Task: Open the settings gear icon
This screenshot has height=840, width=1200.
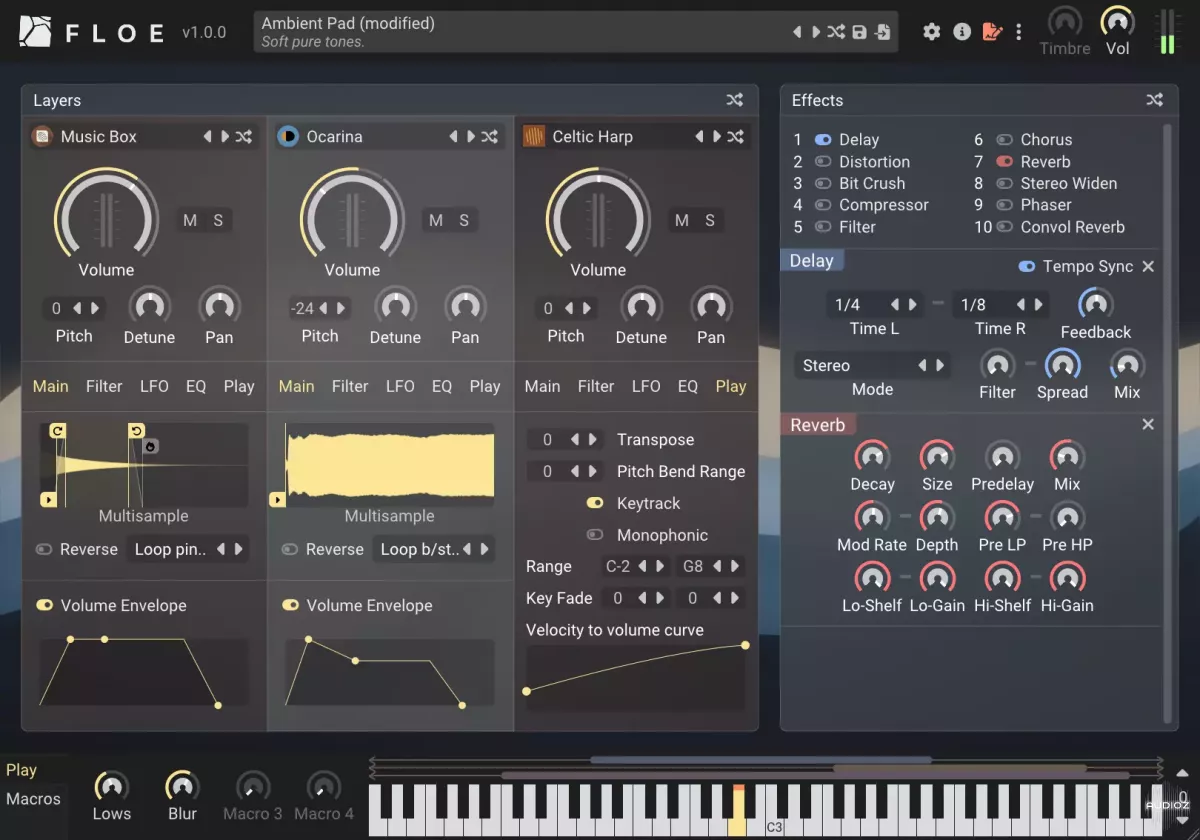Action: tap(931, 32)
